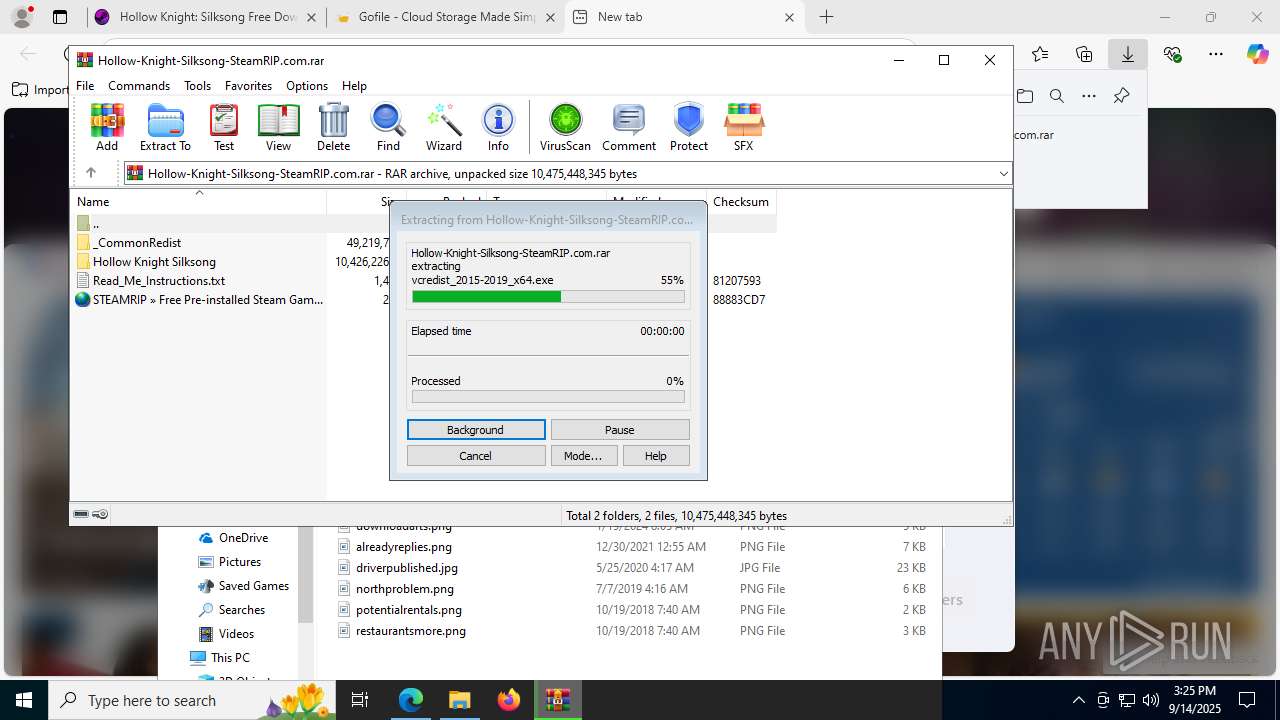Click the Protect shield icon
1280x720 pixels.
coord(689,127)
